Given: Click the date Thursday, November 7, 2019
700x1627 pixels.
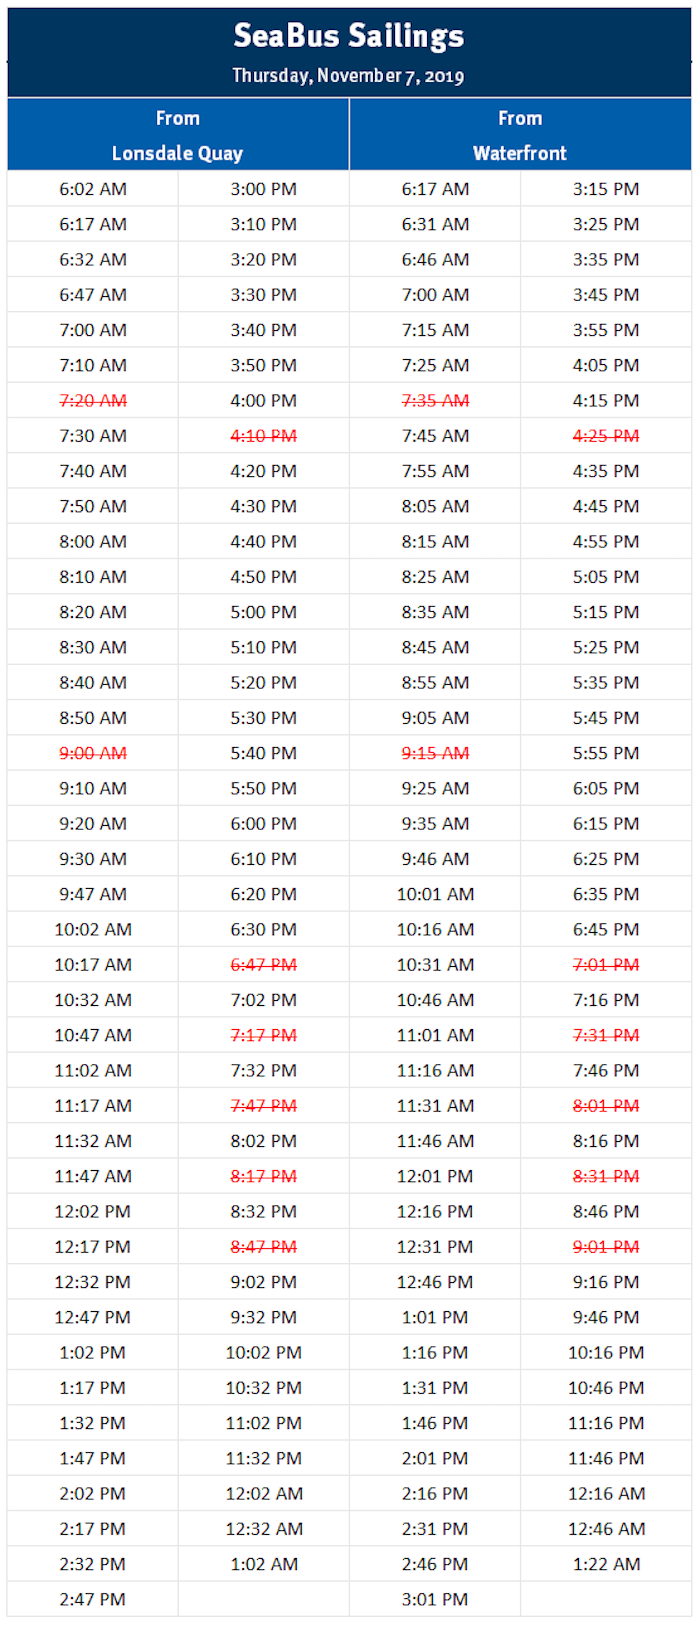Looking at the screenshot, I should [x=348, y=76].
